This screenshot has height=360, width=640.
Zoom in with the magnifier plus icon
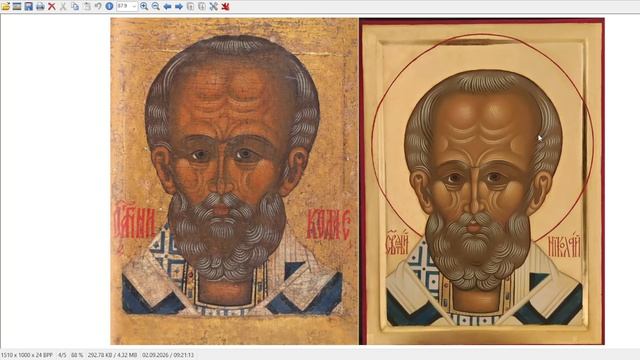pos(144,6)
